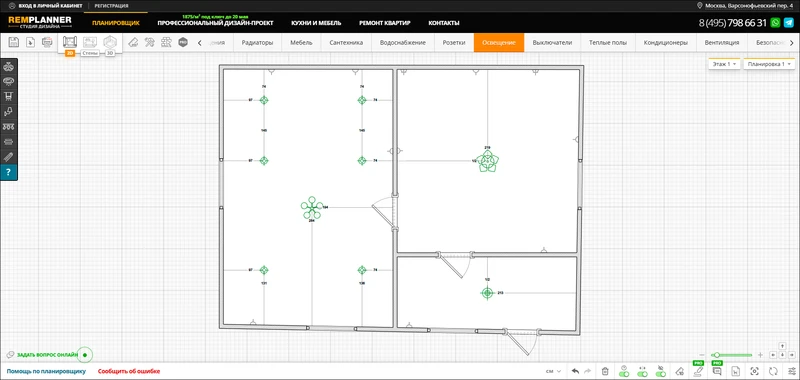Image resolution: width=800 pixels, height=380 pixels.
Task: Click the PRO comments icon
Action: pos(717,370)
